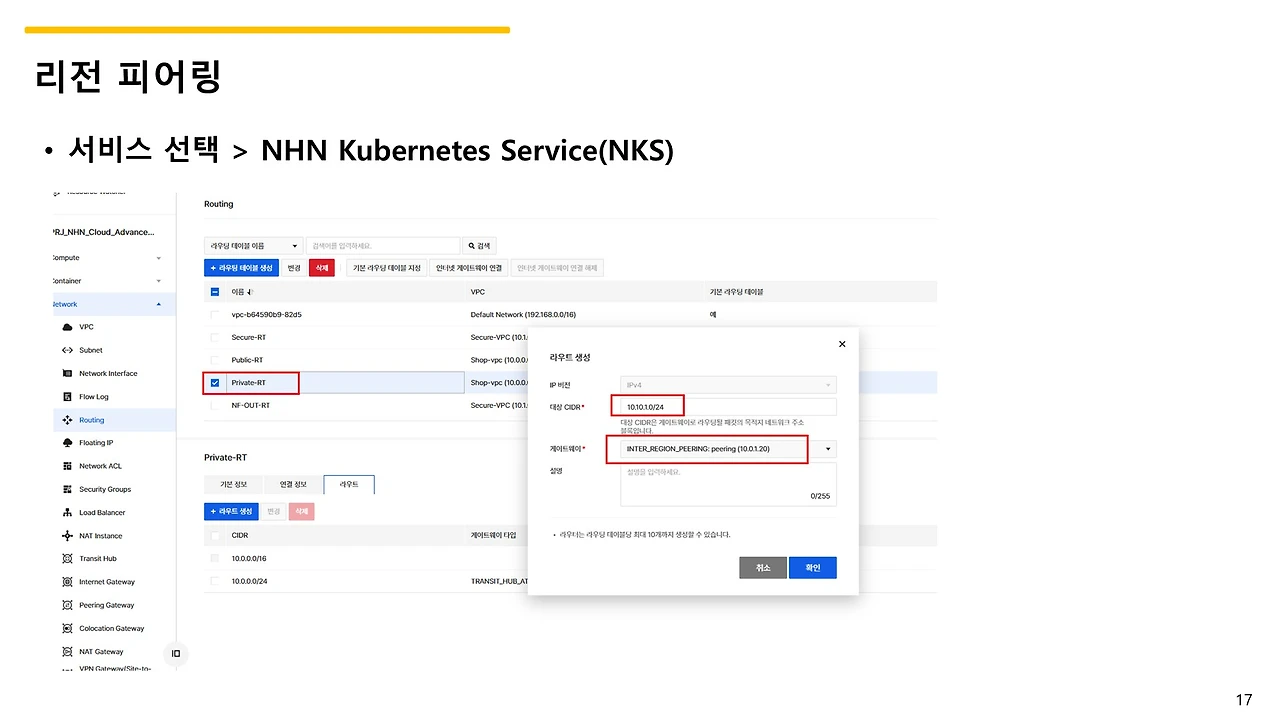Click the 대상 CIDR input field
Image resolution: width=1280 pixels, height=720 pixels.
click(x=728, y=407)
